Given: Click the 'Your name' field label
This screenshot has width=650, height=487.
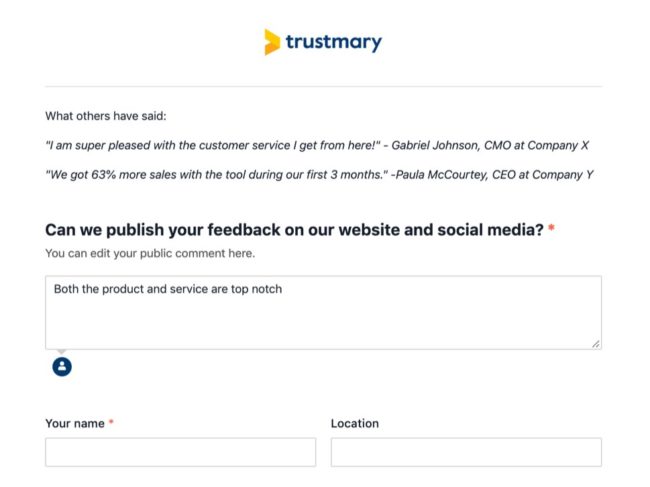Looking at the screenshot, I should 75,424.
